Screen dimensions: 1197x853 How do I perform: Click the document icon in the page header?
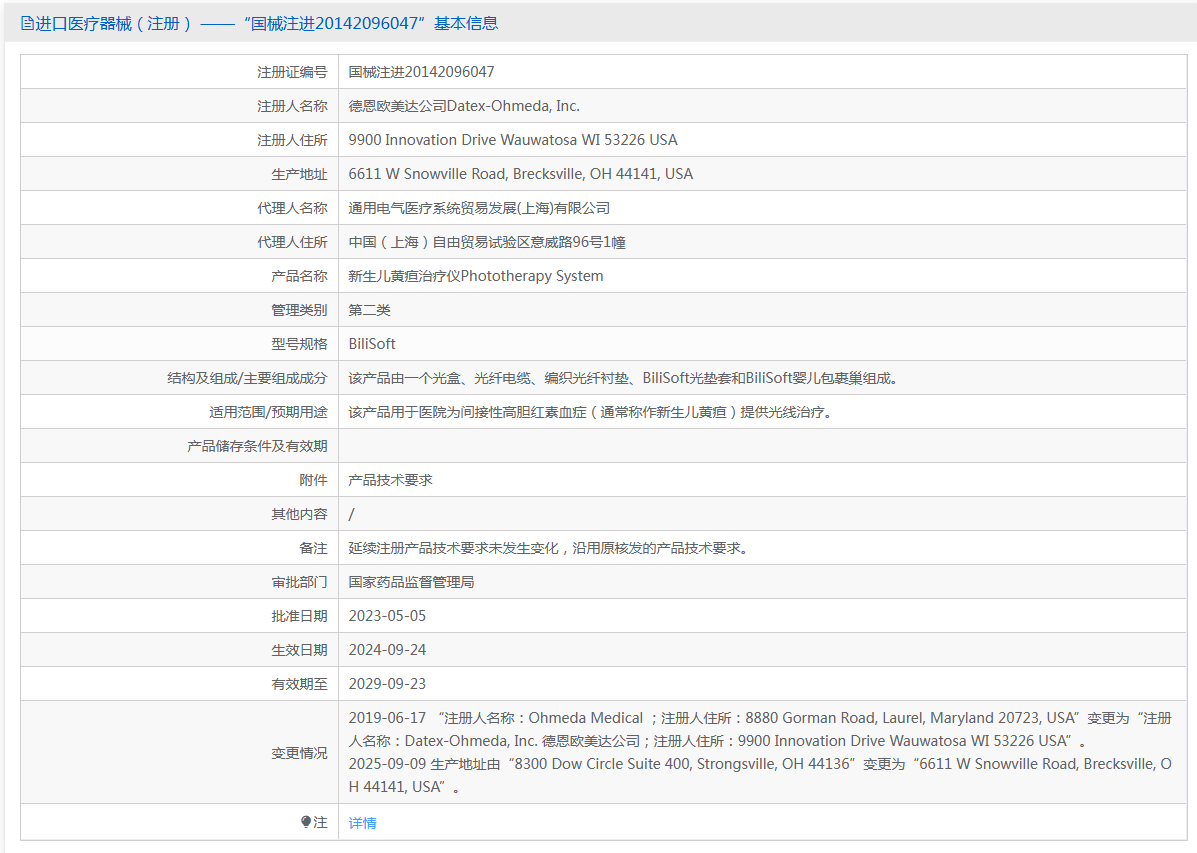[x=27, y=24]
